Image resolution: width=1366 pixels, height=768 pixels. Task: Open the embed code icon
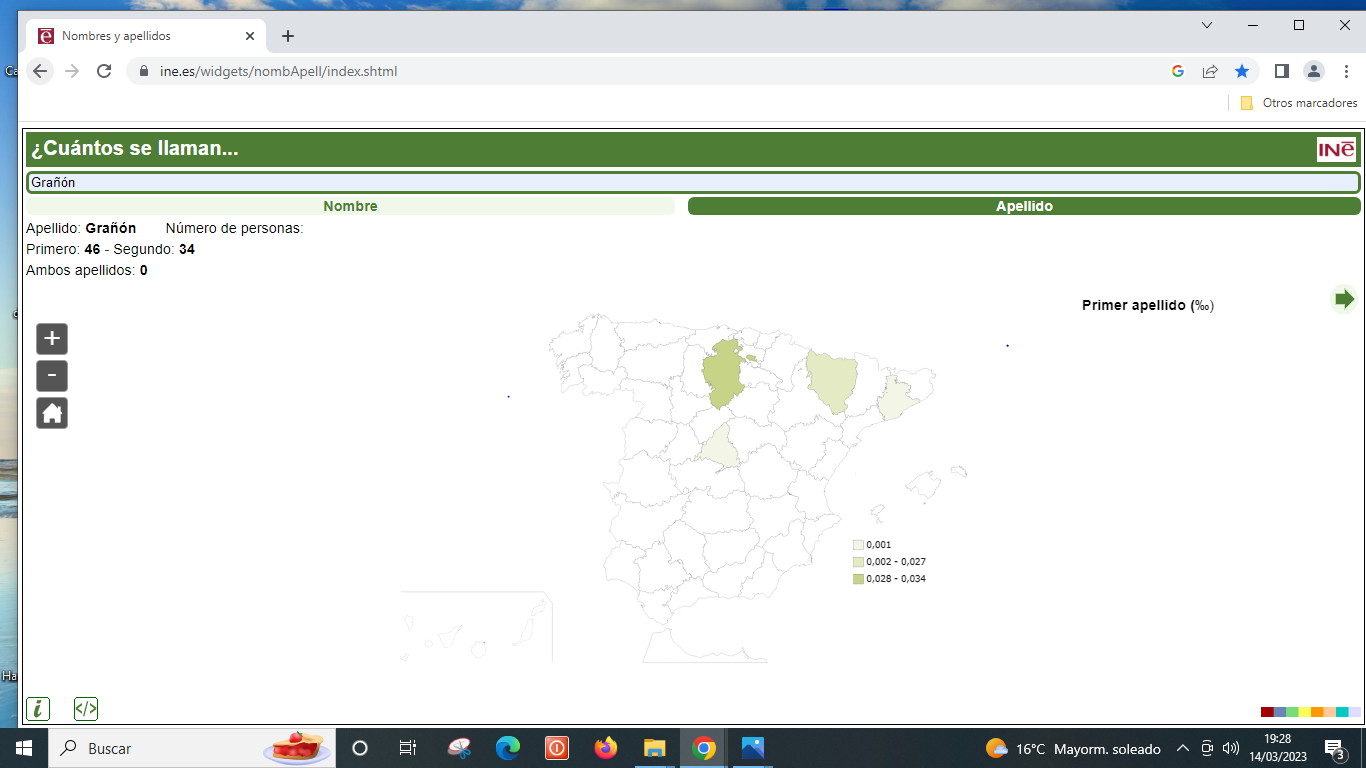pos(86,709)
